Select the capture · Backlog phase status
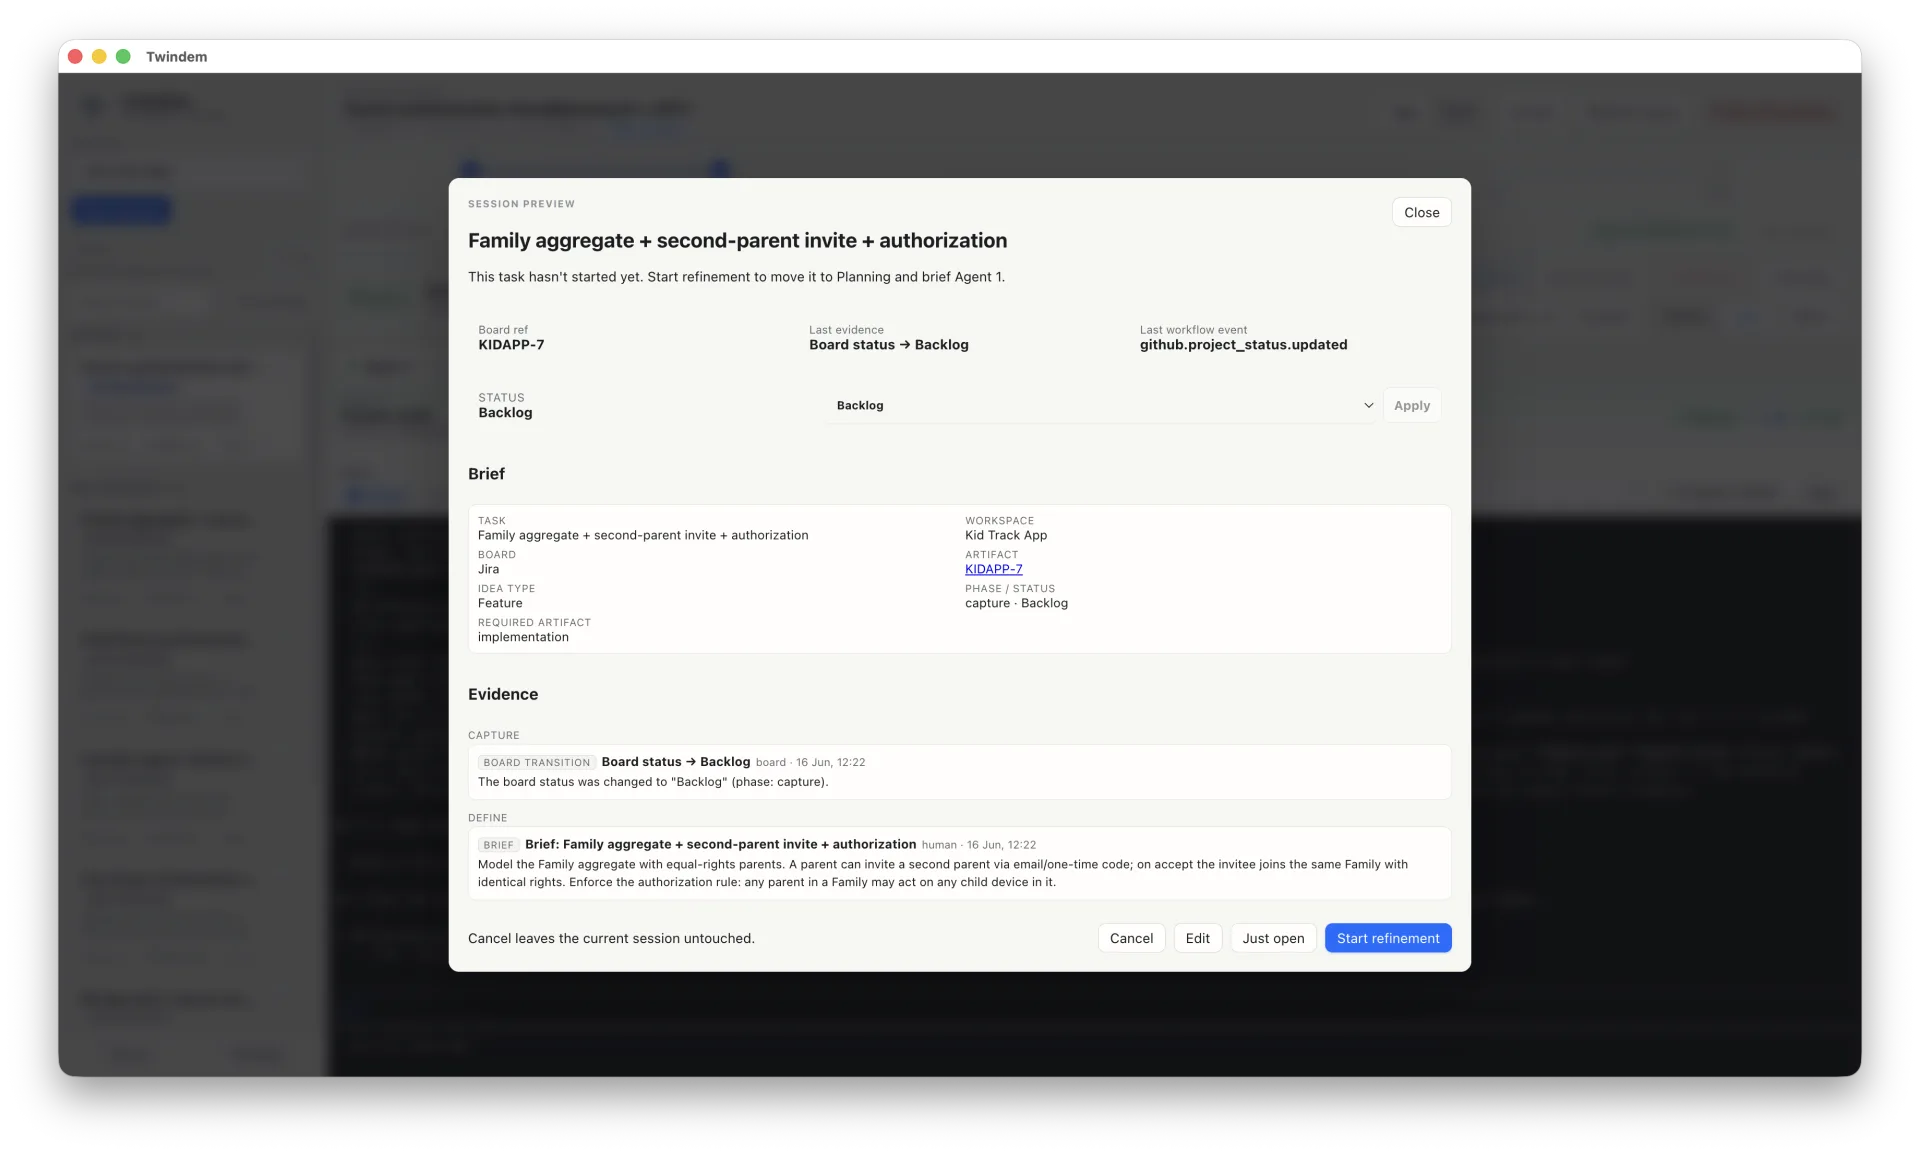Viewport: 1920px width, 1154px height. click(x=1016, y=603)
